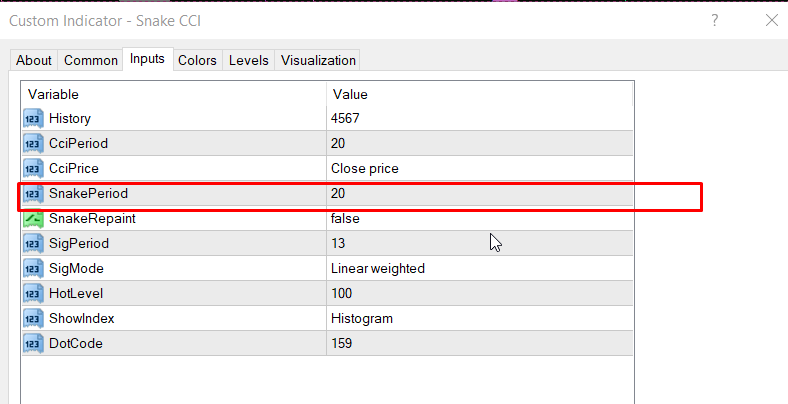Edit the HotLevel value 100
788x404 pixels.
coord(480,293)
